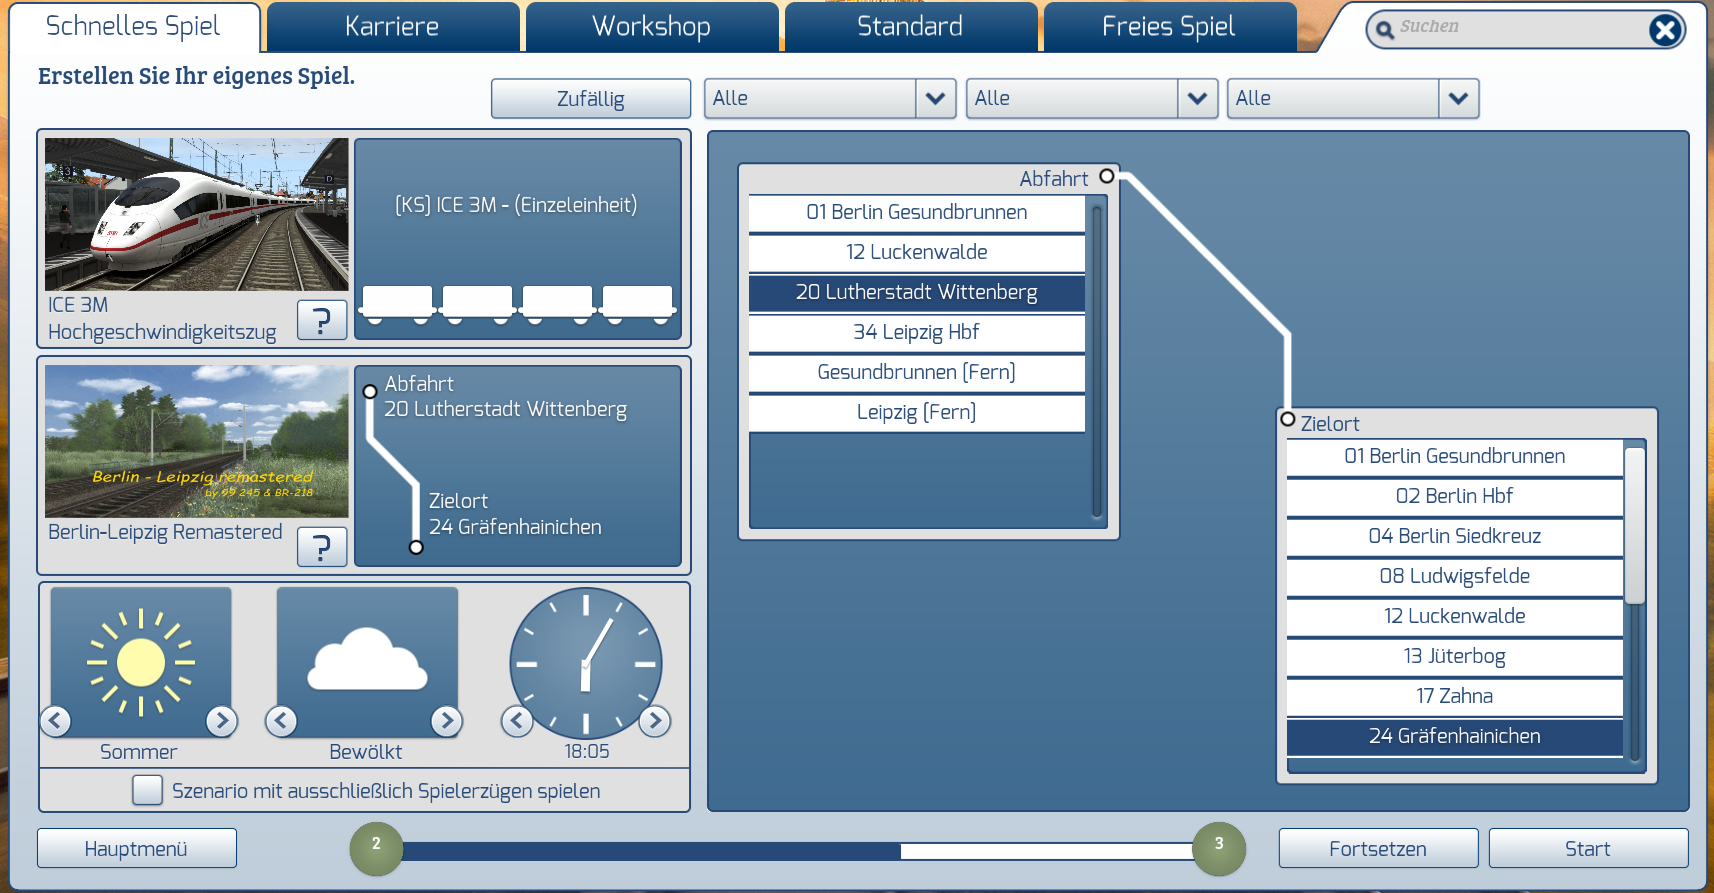The width and height of the screenshot is (1714, 893).
Task: Choose 02 Berlin Hbf as Zielort
Action: (x=1455, y=496)
